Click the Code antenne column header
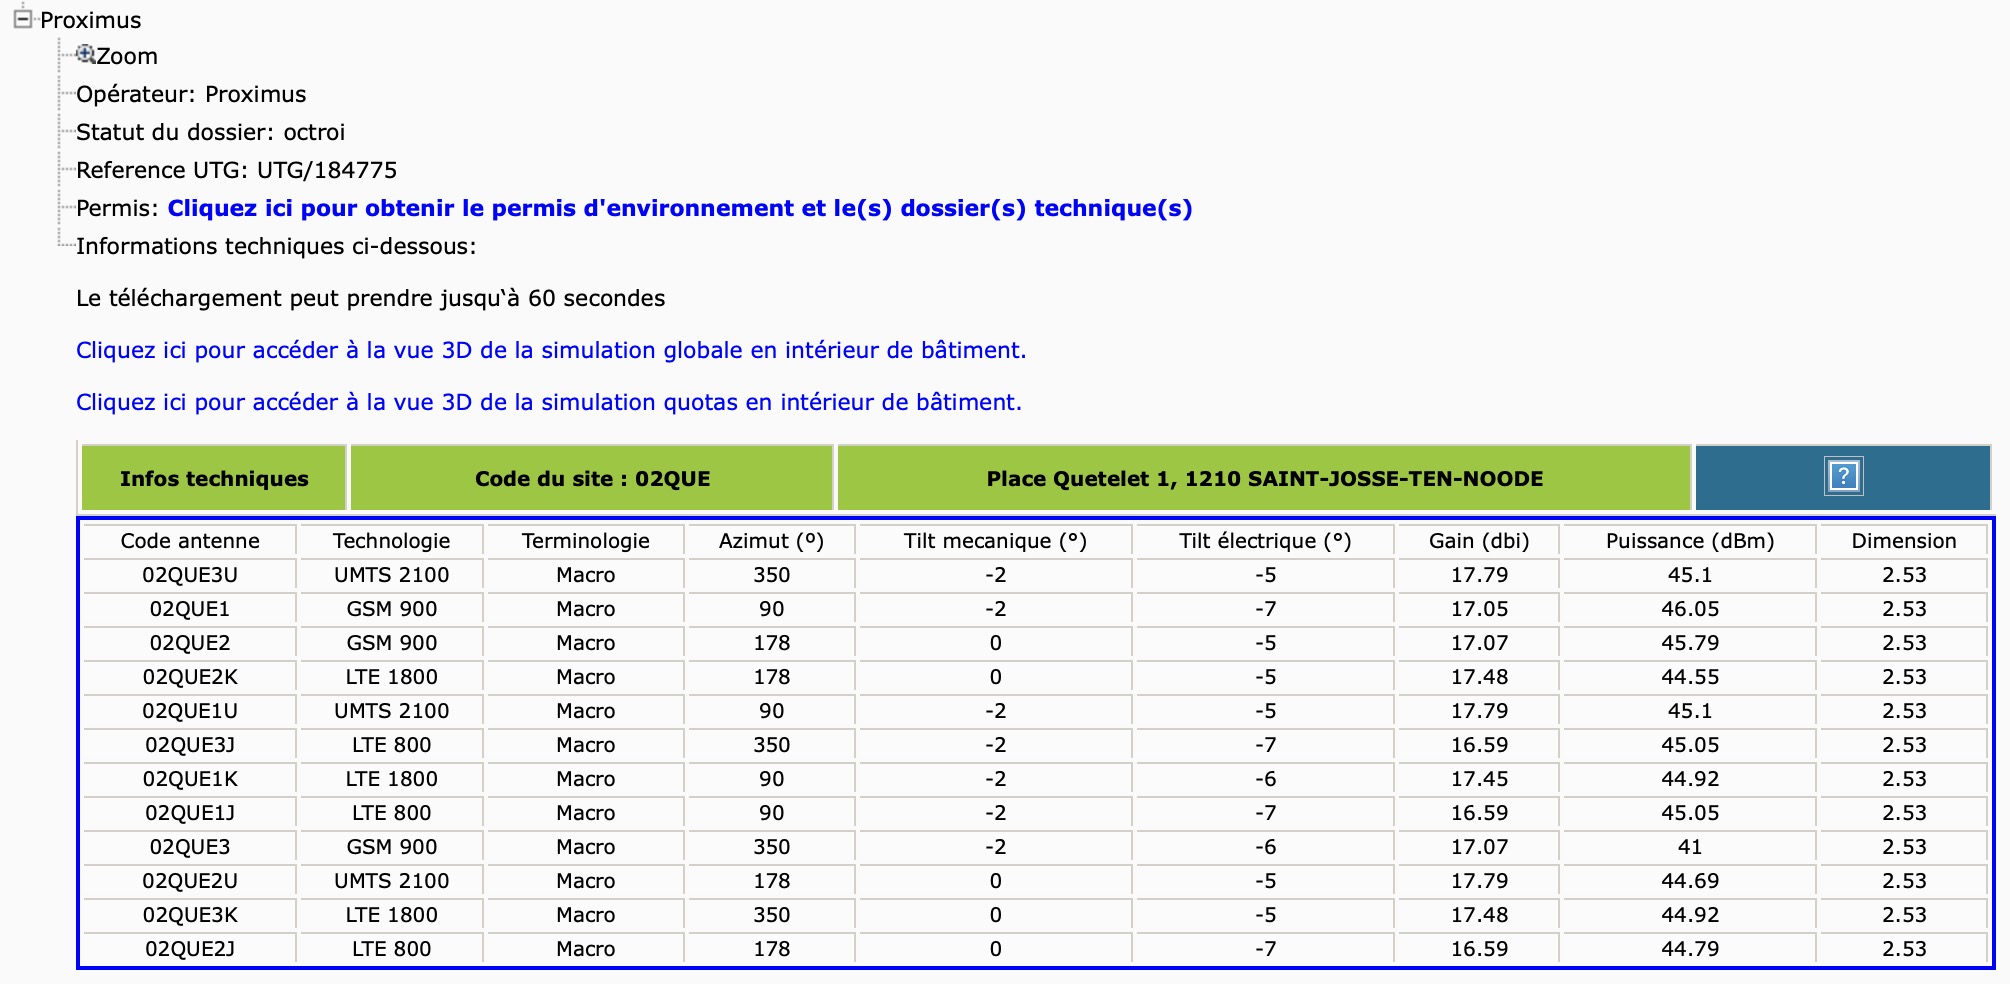Screen dimensions: 2010x984 click(190, 541)
